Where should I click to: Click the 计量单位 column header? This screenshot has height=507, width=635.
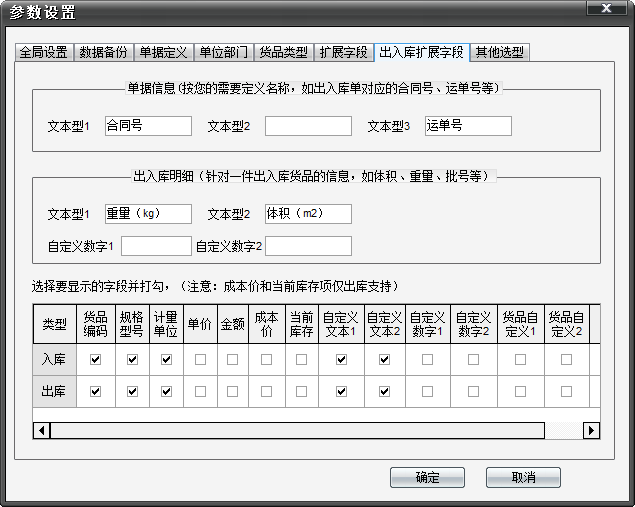pos(166,324)
